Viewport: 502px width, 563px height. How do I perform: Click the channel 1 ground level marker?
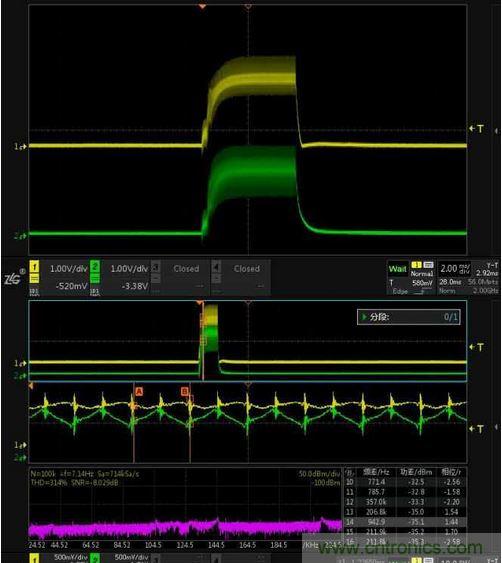tap(20, 146)
